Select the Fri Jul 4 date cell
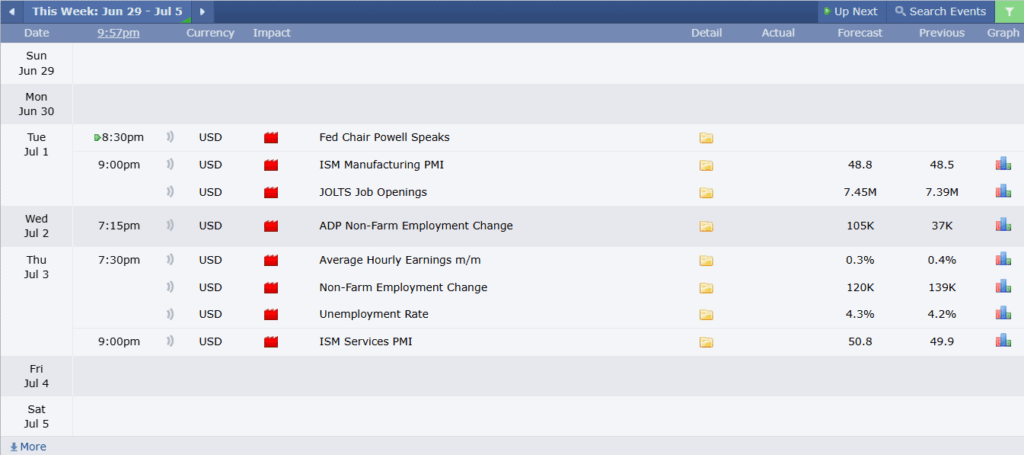This screenshot has height=455, width=1024. [x=37, y=376]
